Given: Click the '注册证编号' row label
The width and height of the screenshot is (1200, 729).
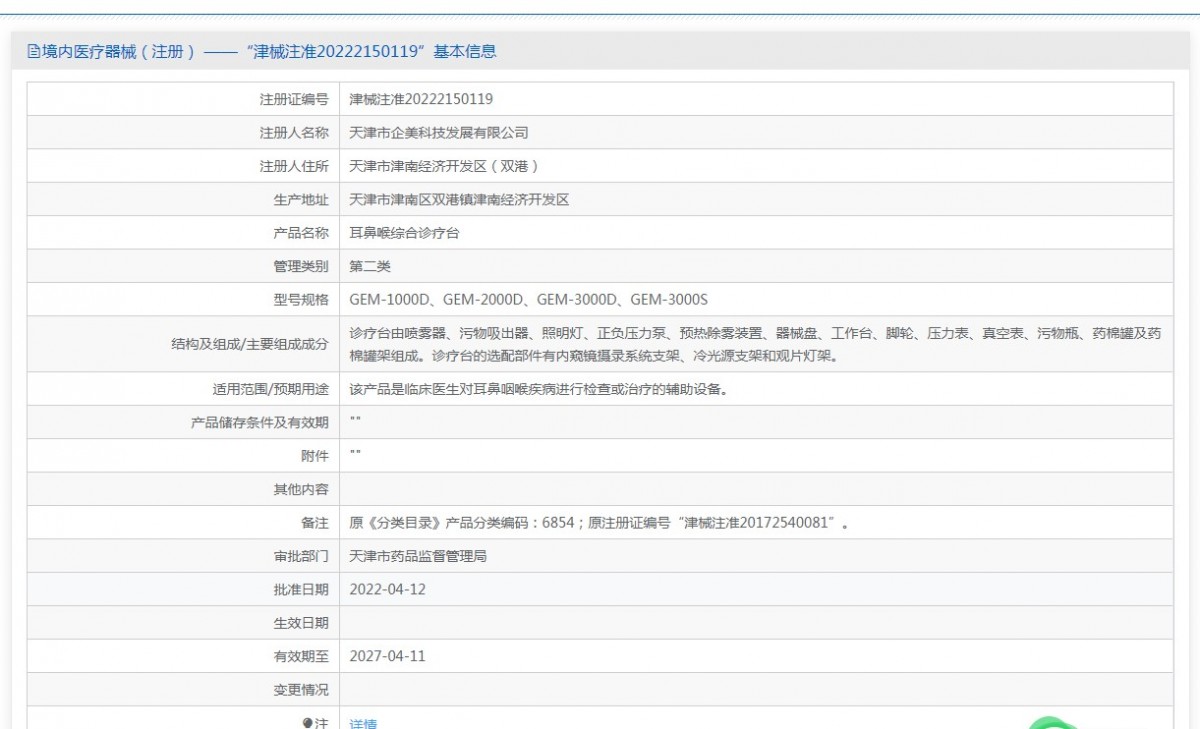Looking at the screenshot, I should click(x=294, y=99).
